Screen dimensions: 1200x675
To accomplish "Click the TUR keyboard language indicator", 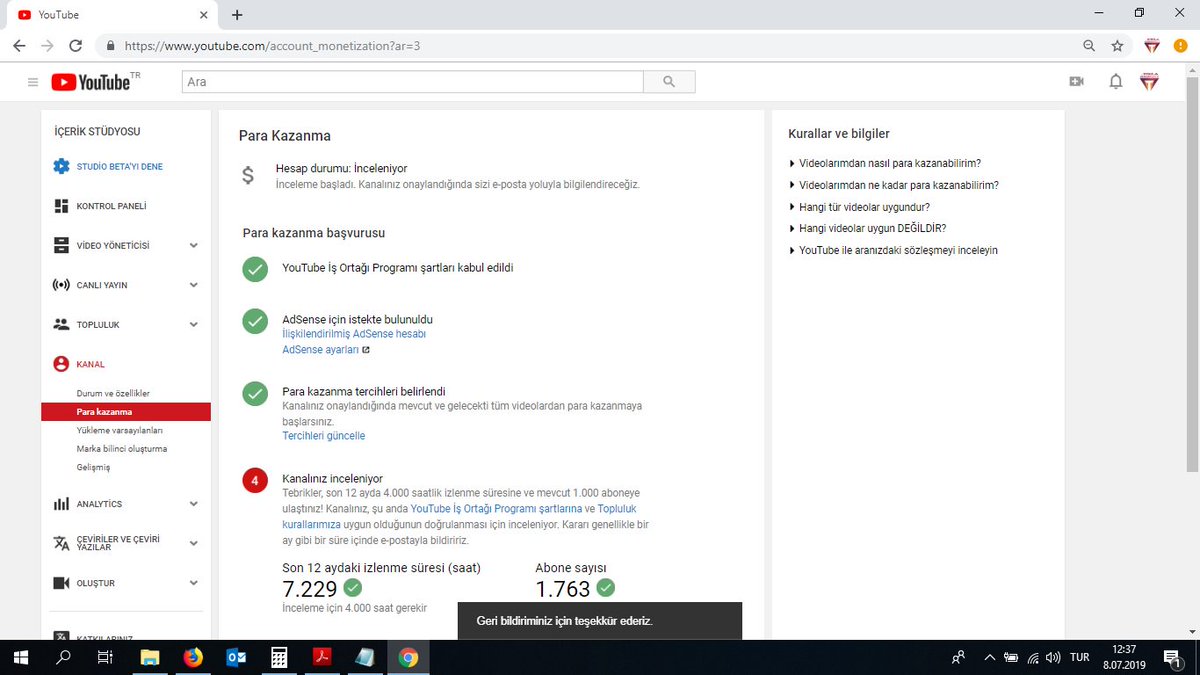I will [1079, 657].
